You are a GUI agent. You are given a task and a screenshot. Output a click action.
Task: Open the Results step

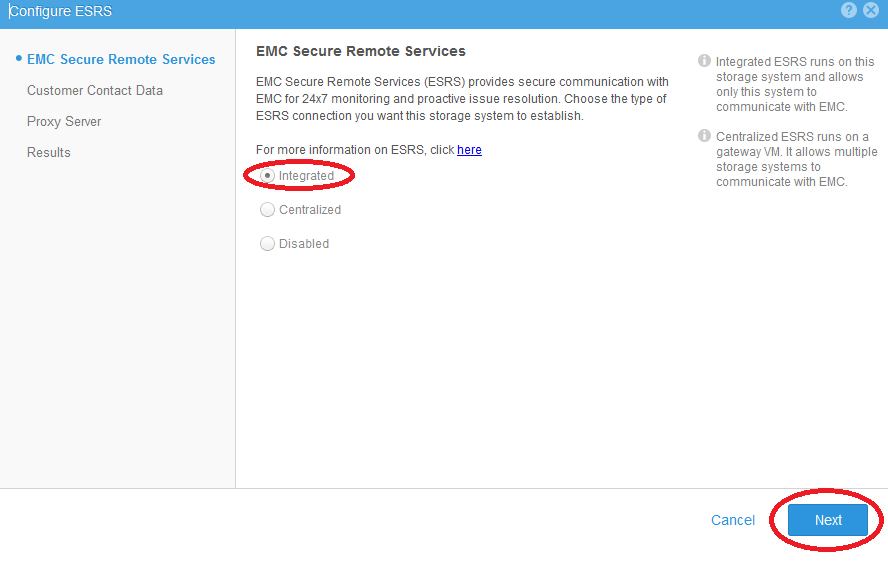[x=49, y=152]
